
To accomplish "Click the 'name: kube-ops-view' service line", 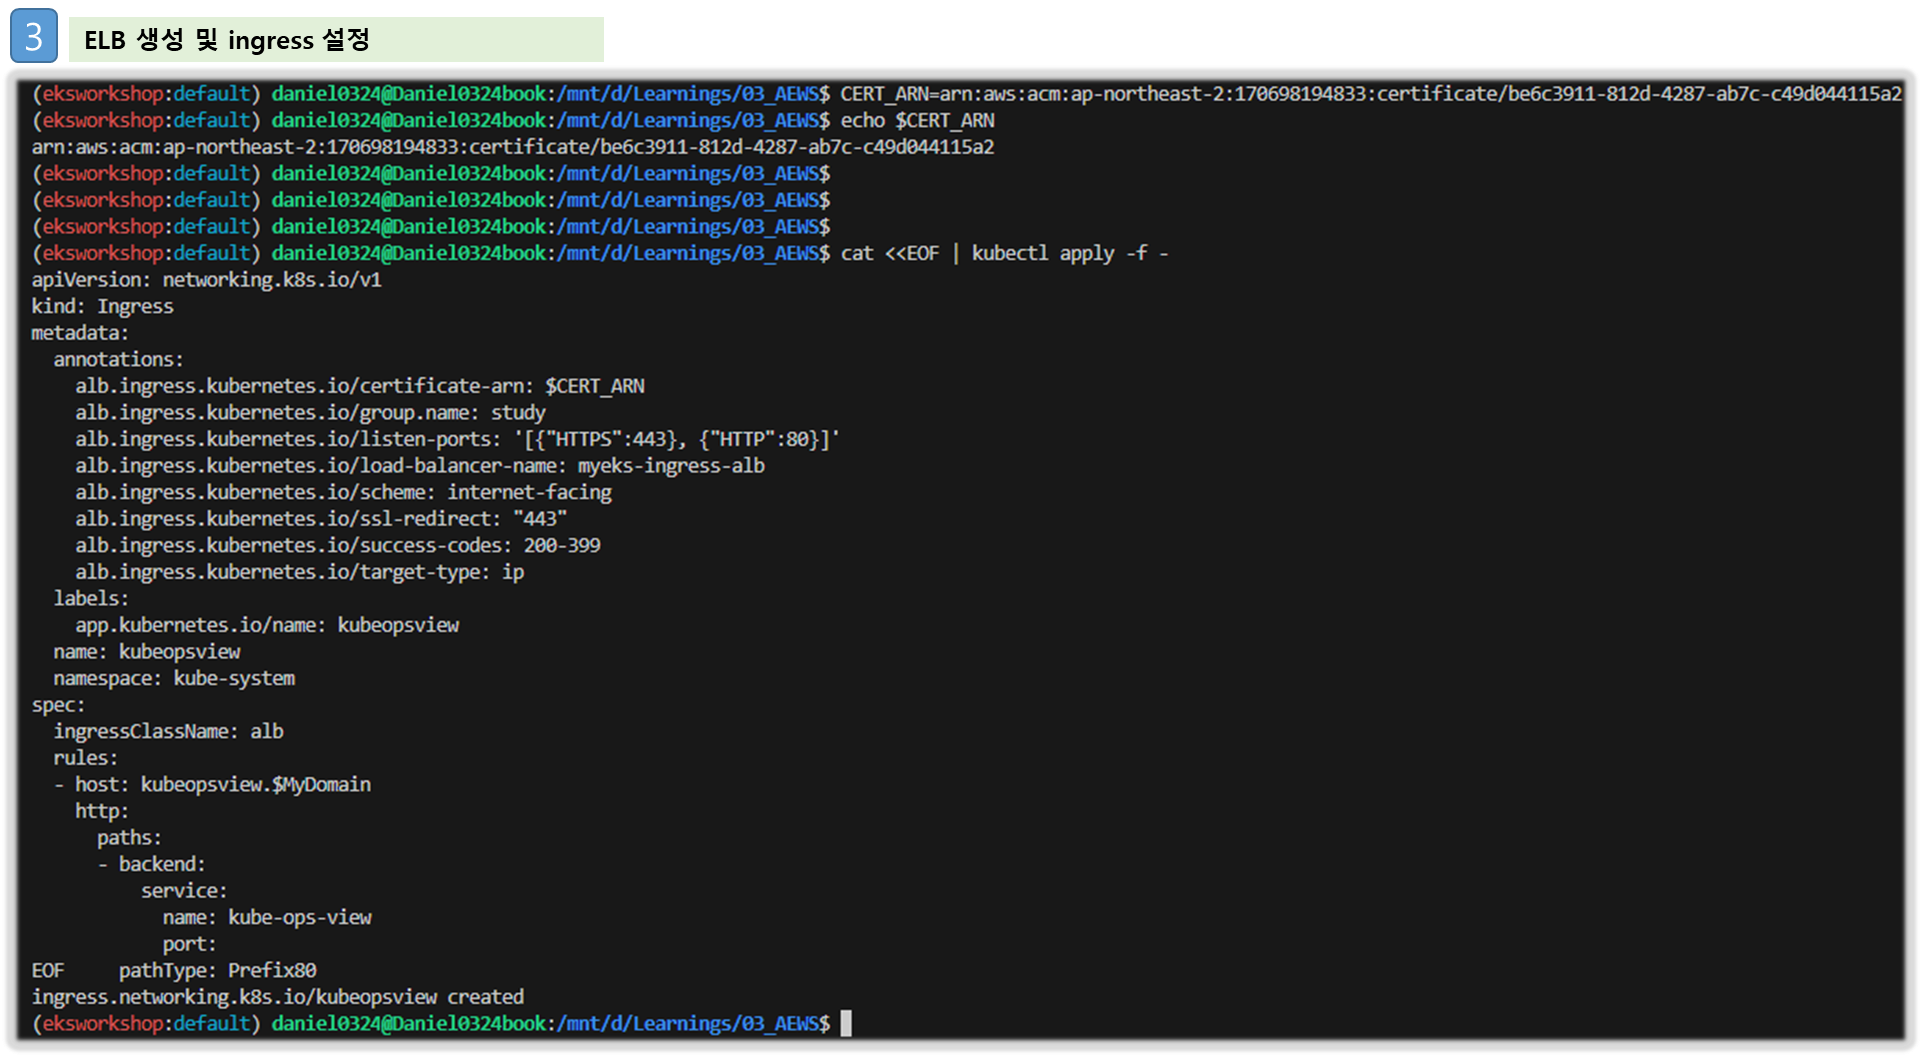I will coord(267,917).
